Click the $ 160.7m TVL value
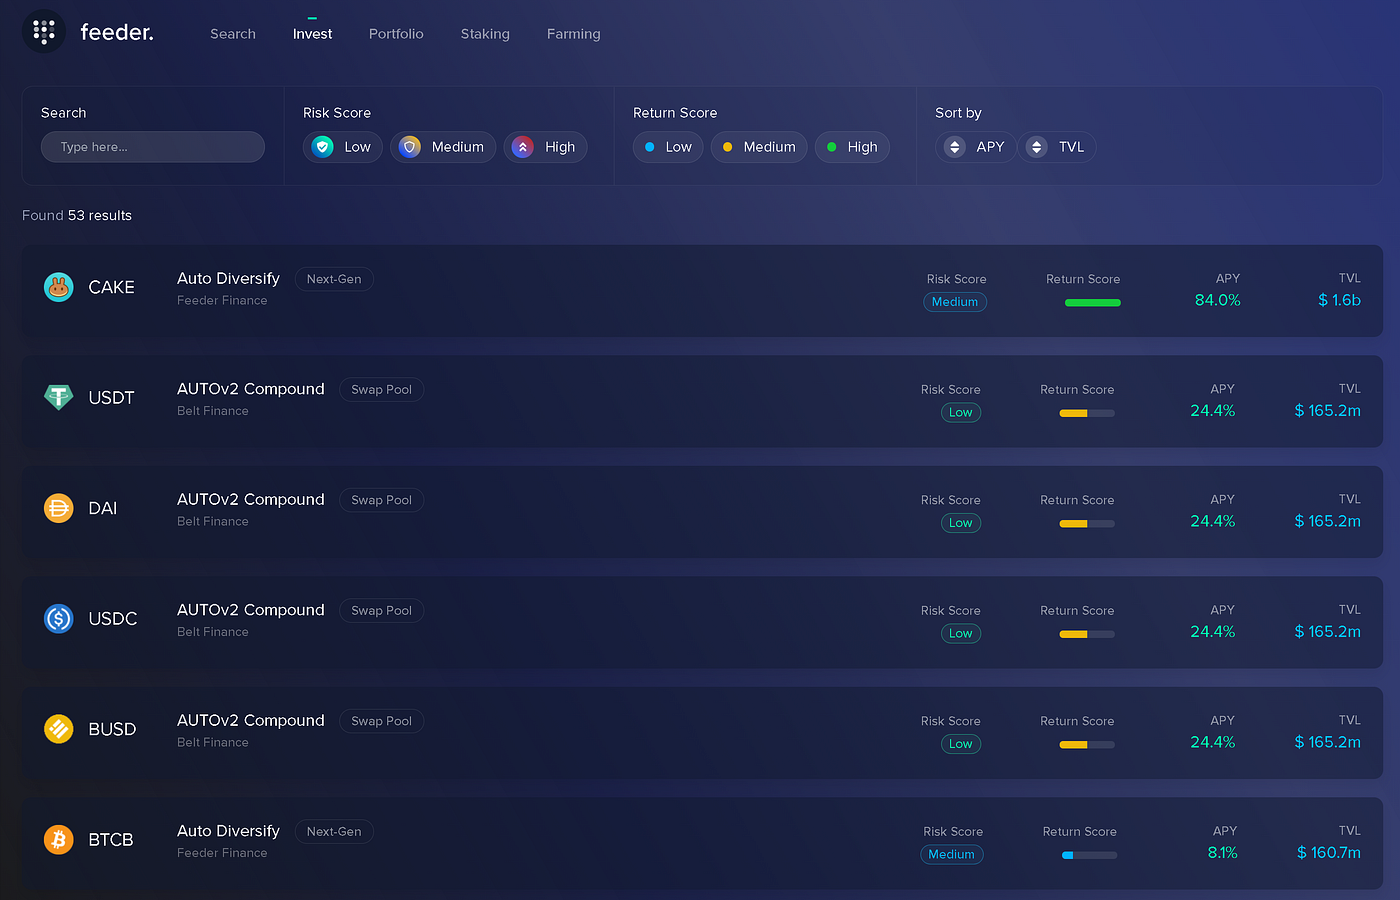1400x900 pixels. coord(1328,853)
